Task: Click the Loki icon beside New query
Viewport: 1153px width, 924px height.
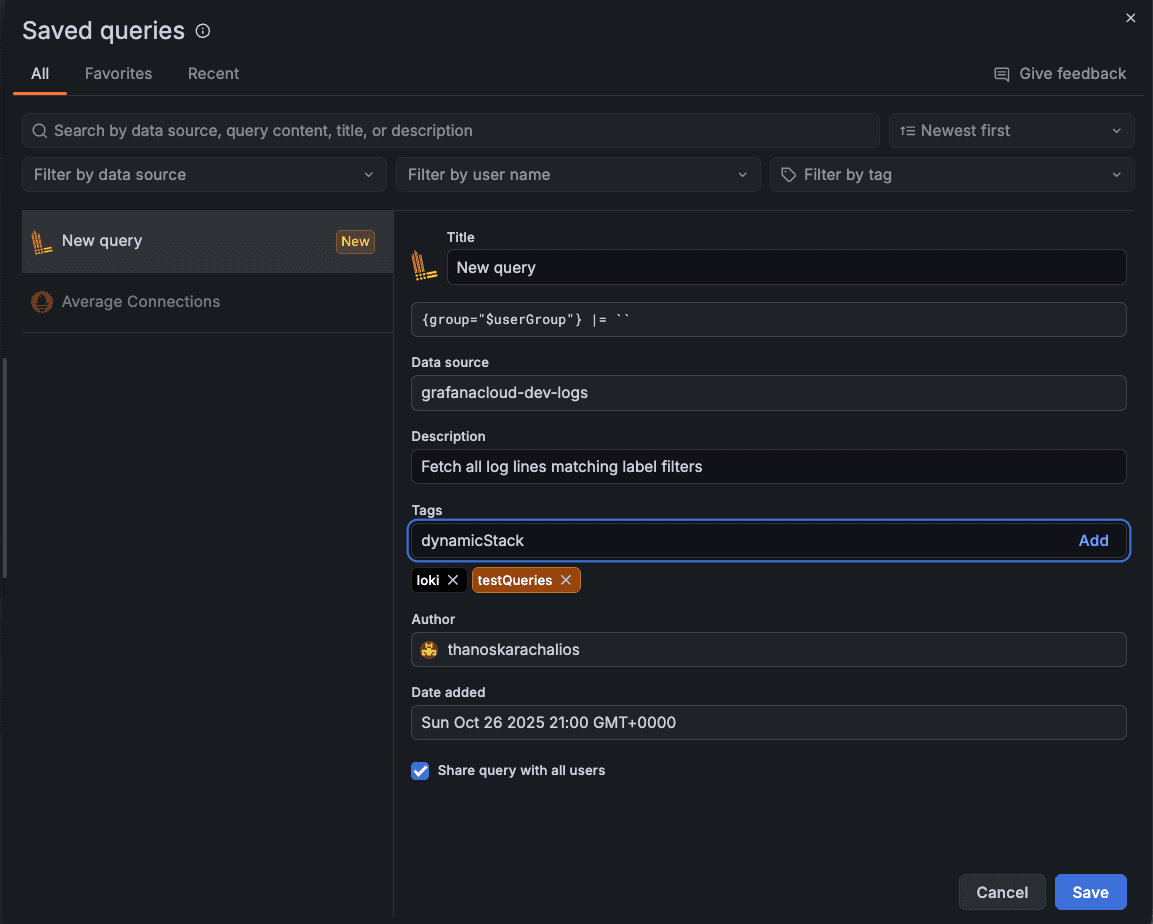Action: 40,240
